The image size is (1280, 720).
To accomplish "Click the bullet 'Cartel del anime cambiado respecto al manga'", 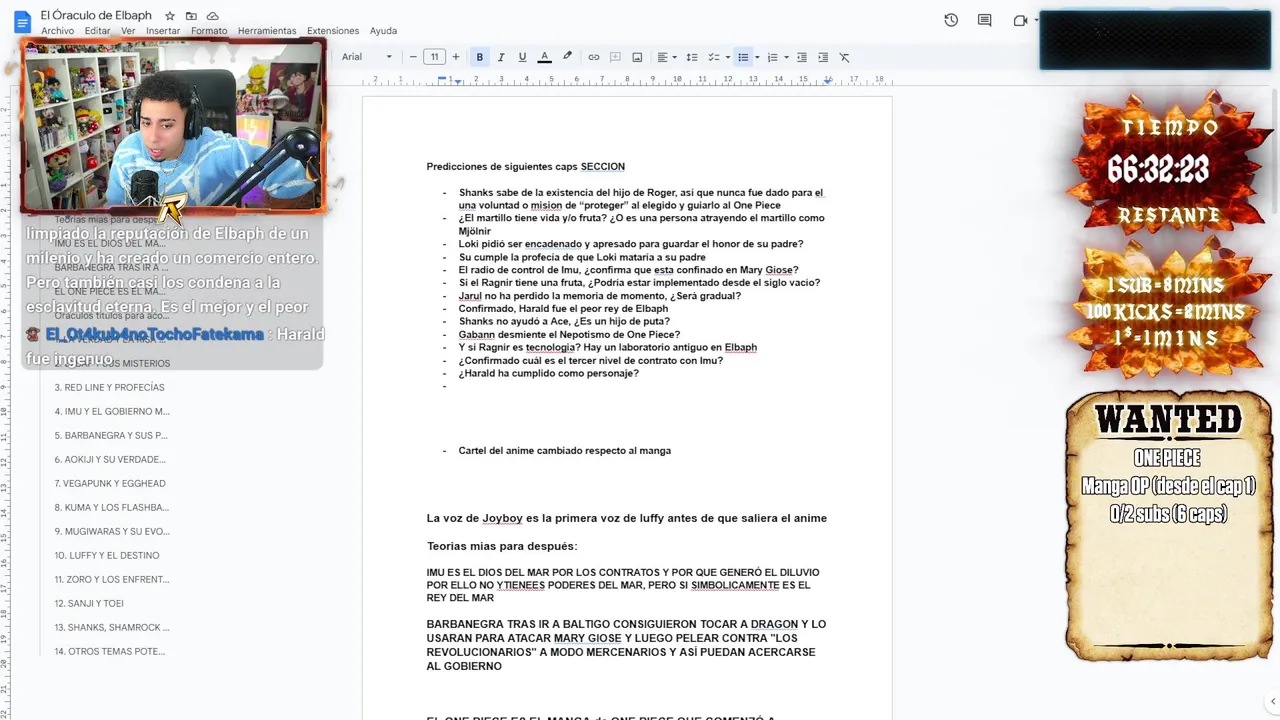I will [564, 451].
